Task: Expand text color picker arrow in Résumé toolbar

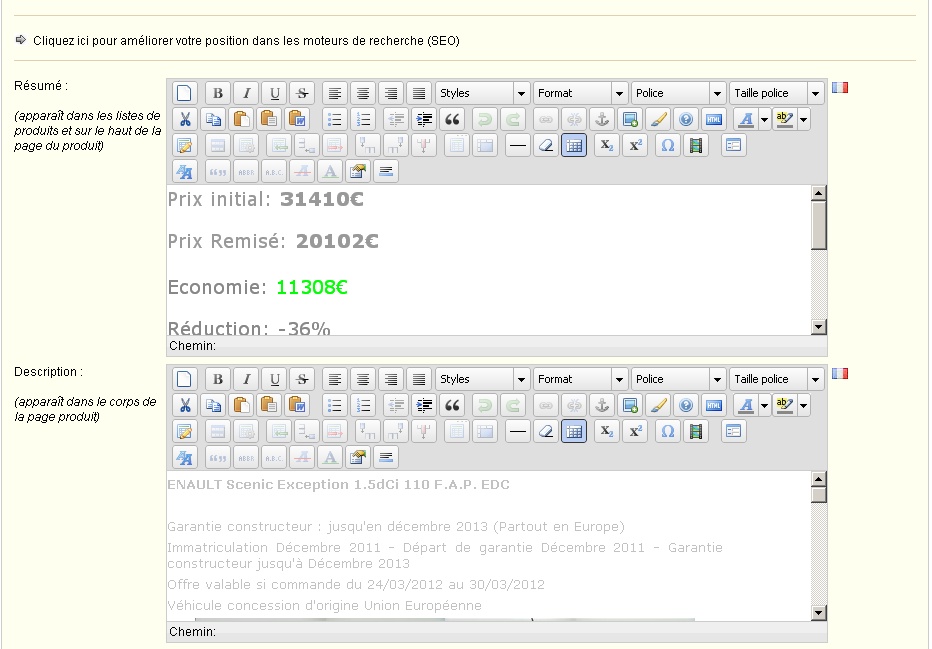Action: (765, 119)
